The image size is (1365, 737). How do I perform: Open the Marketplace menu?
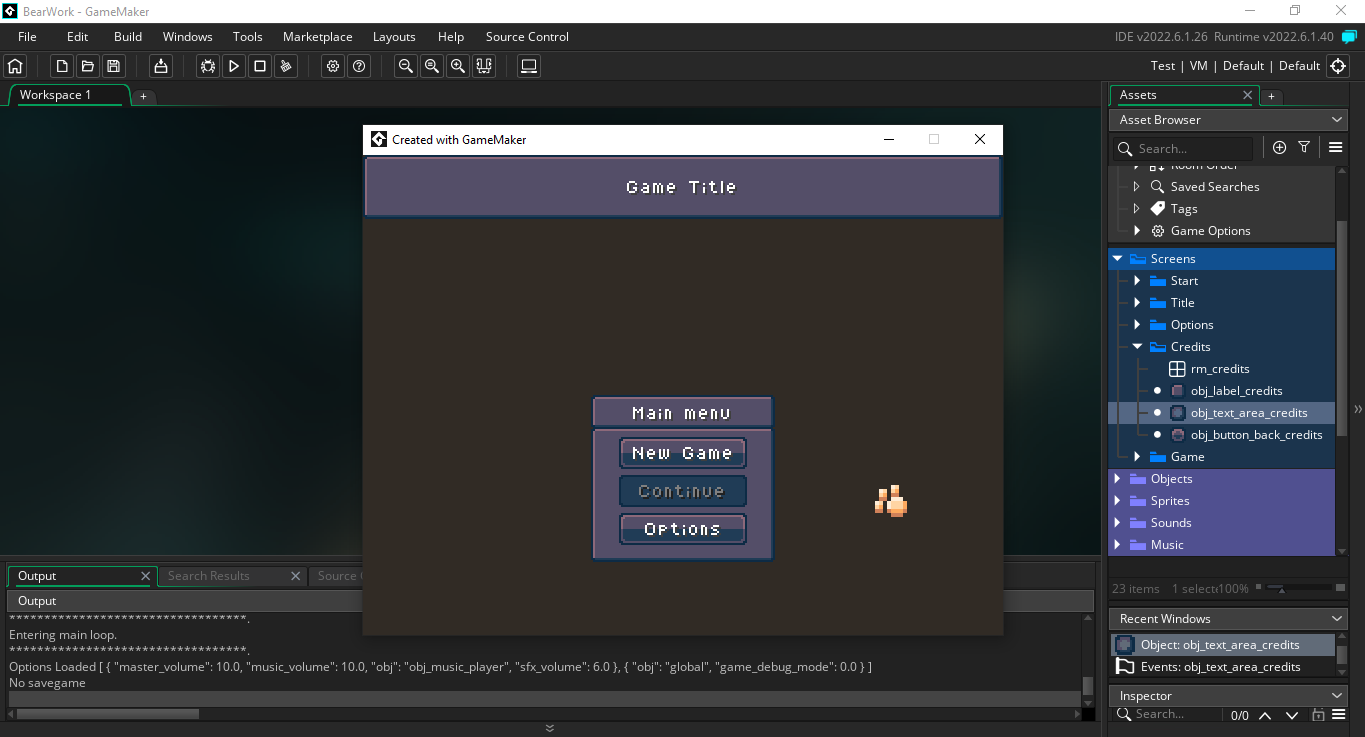[317, 36]
